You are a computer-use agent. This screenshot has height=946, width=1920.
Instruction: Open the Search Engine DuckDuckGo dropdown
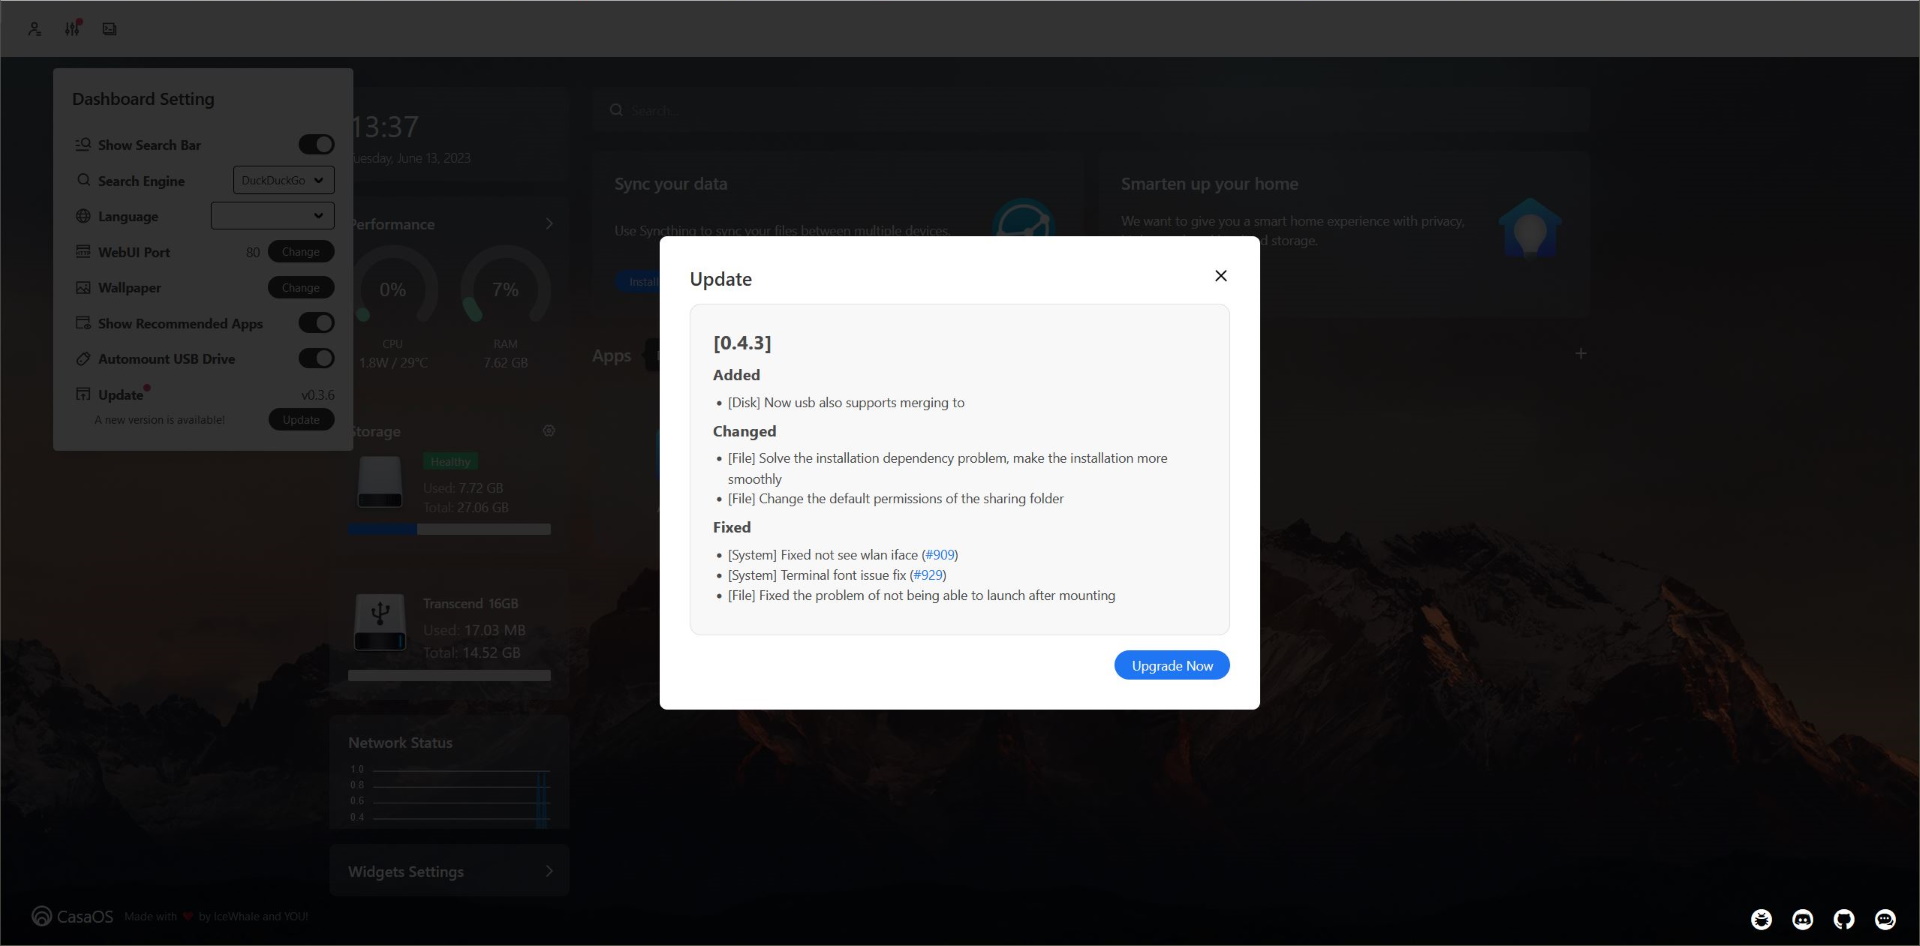coord(283,180)
